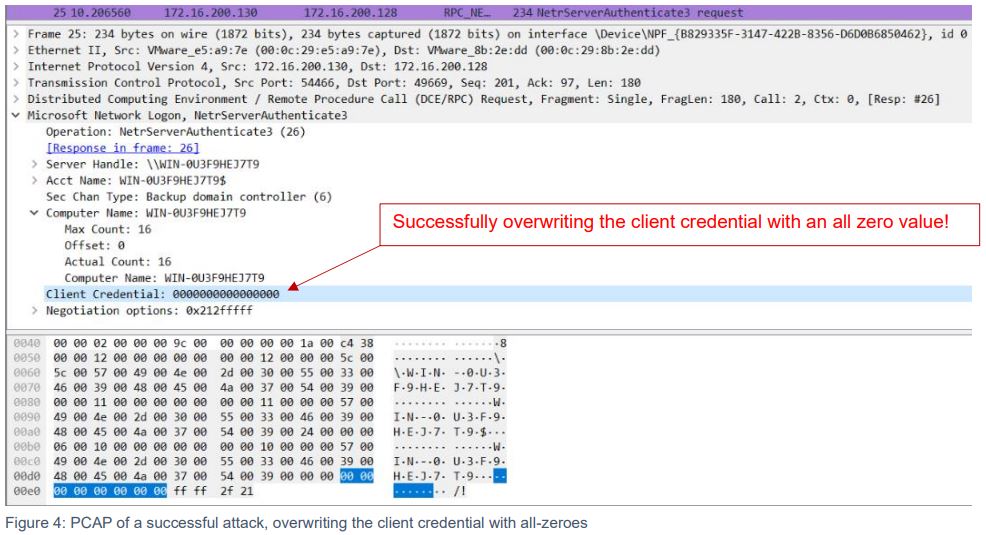This screenshot has width=986, height=535.
Task: Click hex offset 00e0 row
Action: [x=27, y=491]
